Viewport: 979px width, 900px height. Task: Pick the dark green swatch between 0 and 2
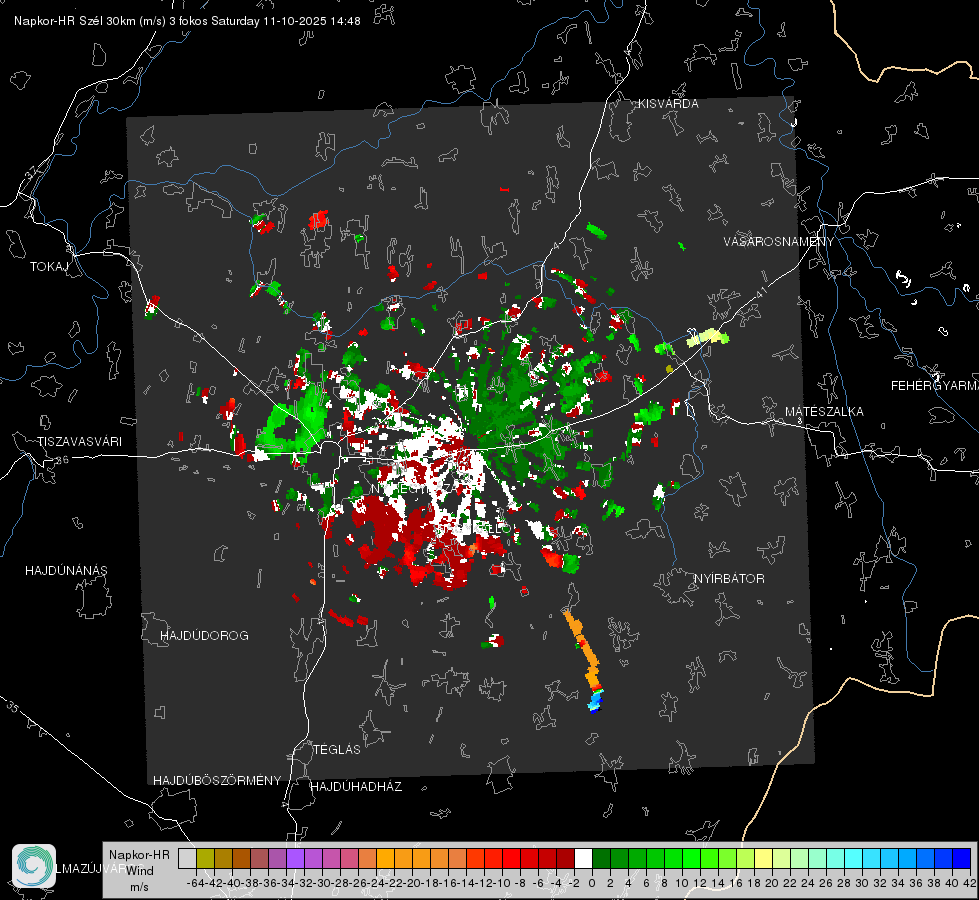click(601, 858)
